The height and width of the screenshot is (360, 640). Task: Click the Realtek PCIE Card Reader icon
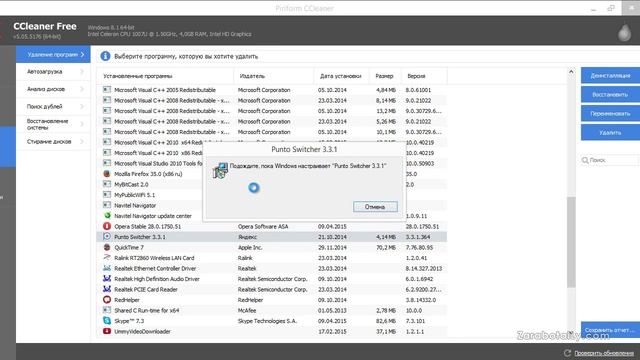click(x=107, y=289)
